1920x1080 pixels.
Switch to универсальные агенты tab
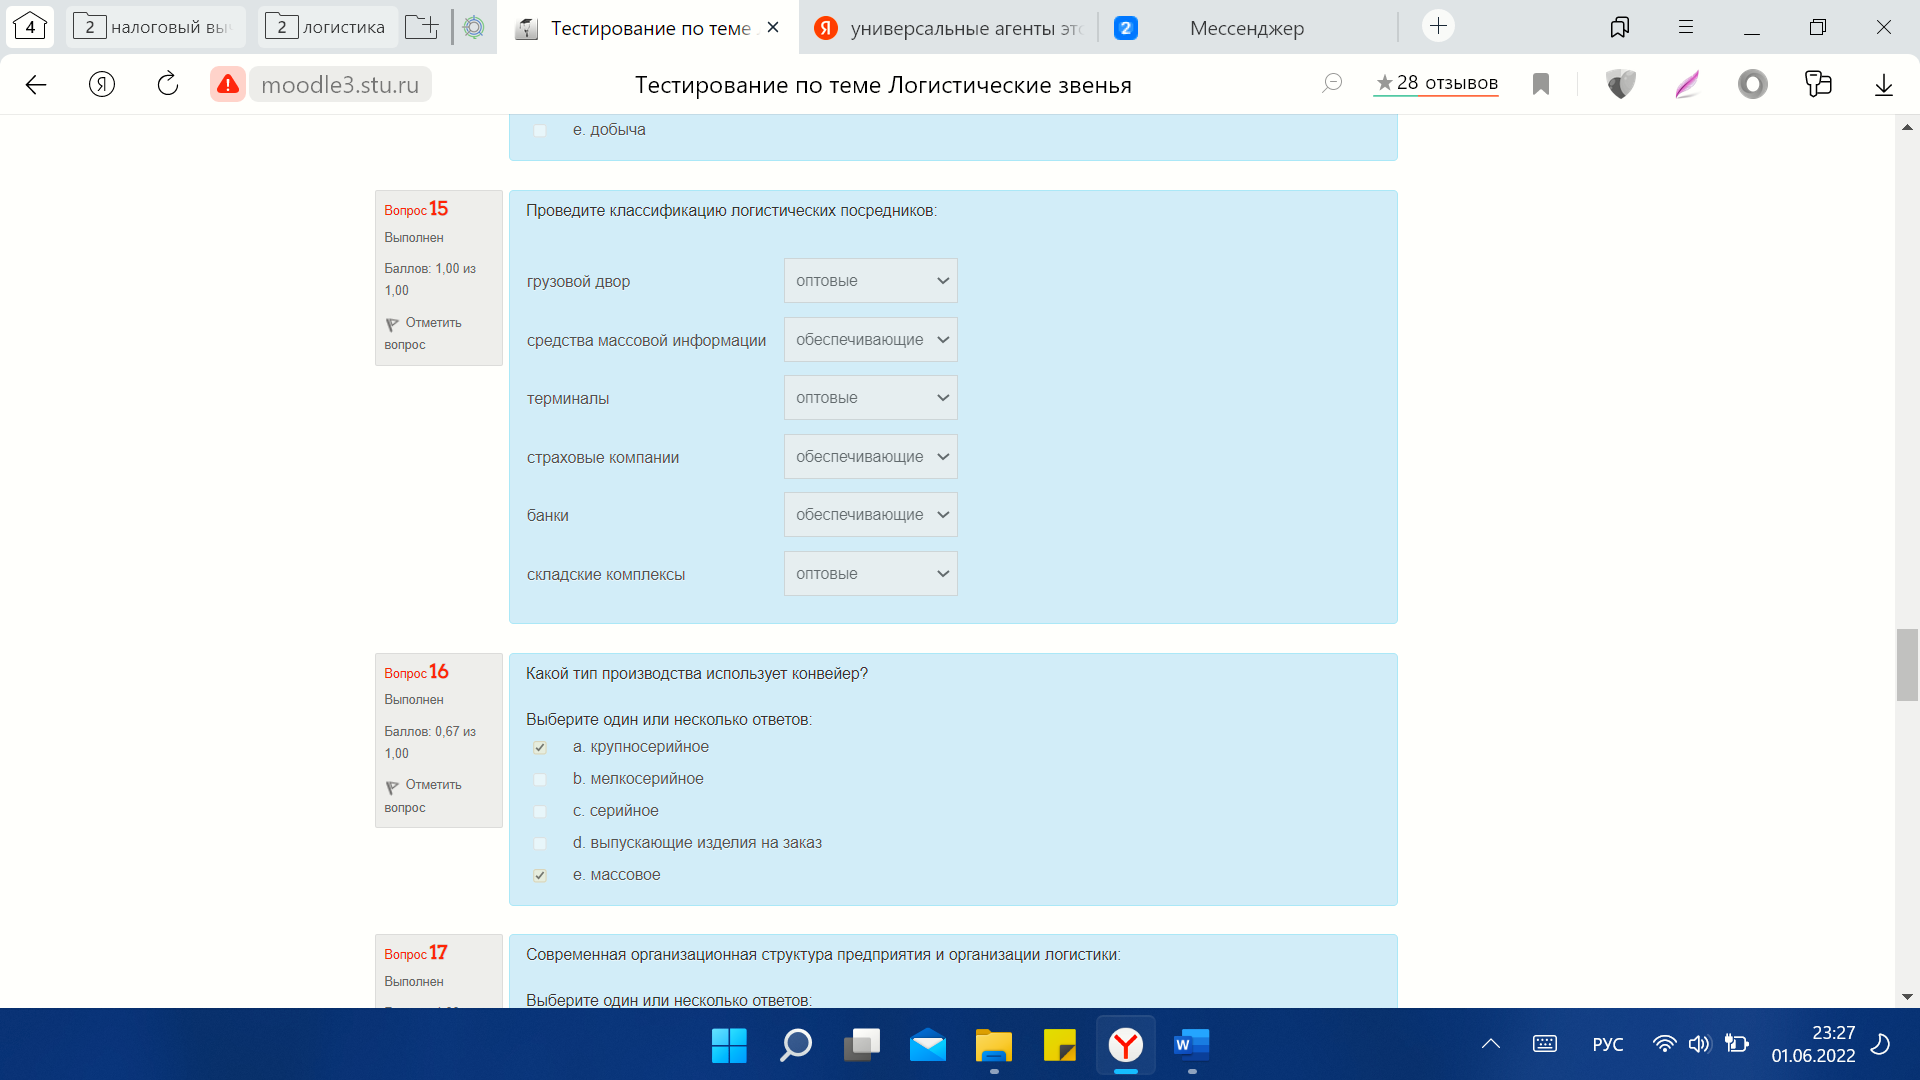(948, 28)
